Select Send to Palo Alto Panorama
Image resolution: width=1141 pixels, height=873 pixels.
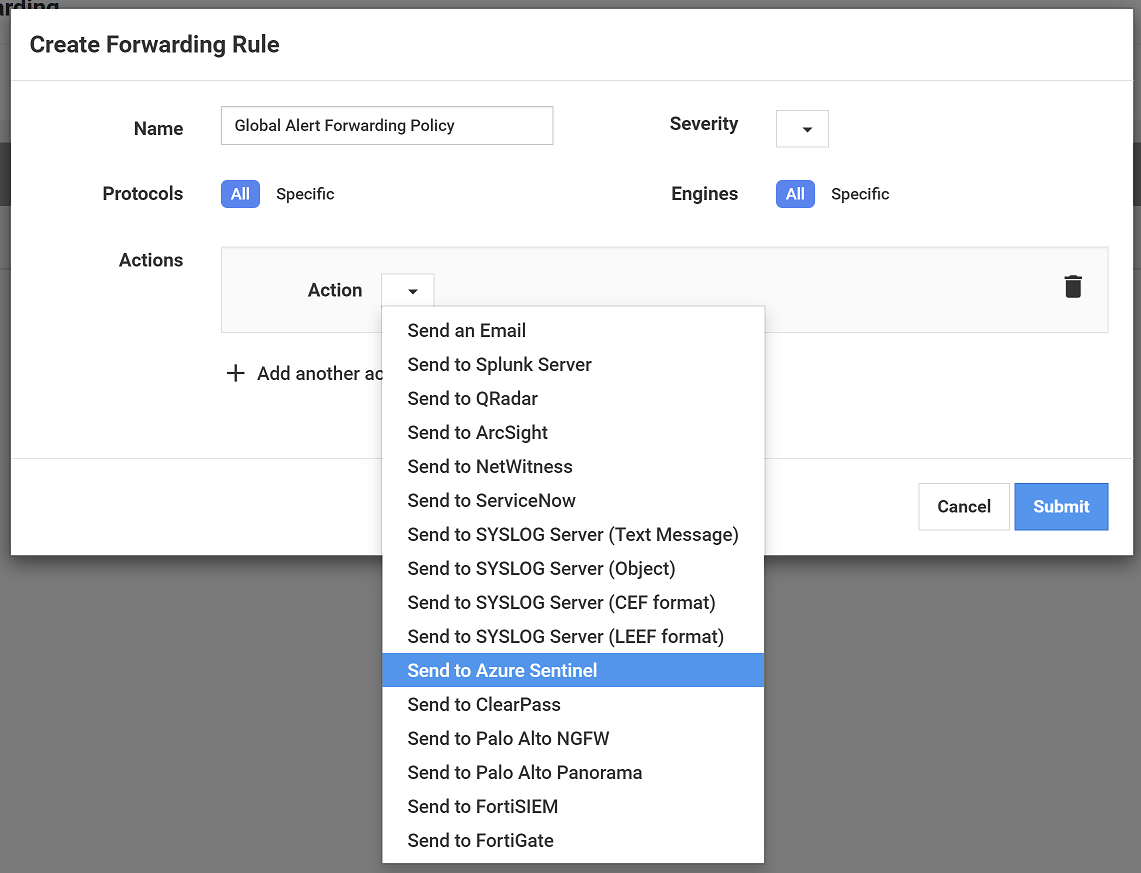(524, 772)
